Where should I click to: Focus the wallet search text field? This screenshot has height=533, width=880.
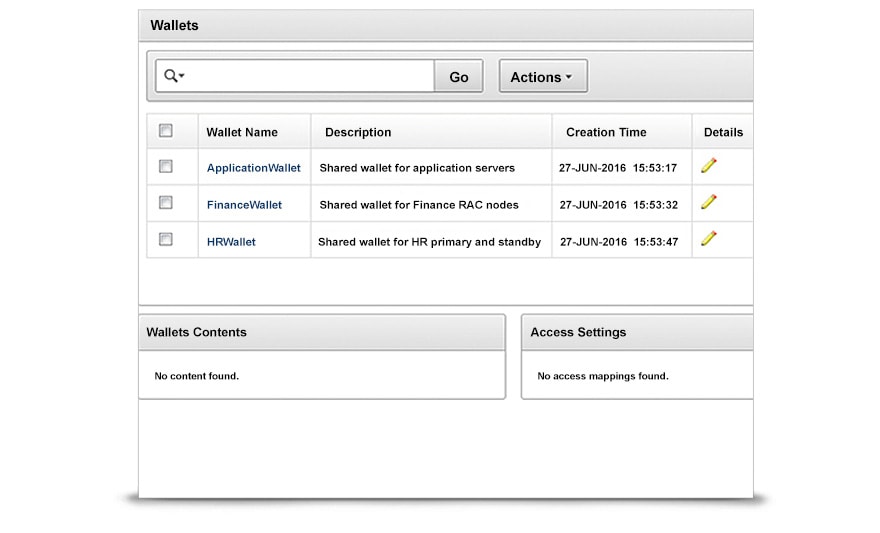(310, 76)
